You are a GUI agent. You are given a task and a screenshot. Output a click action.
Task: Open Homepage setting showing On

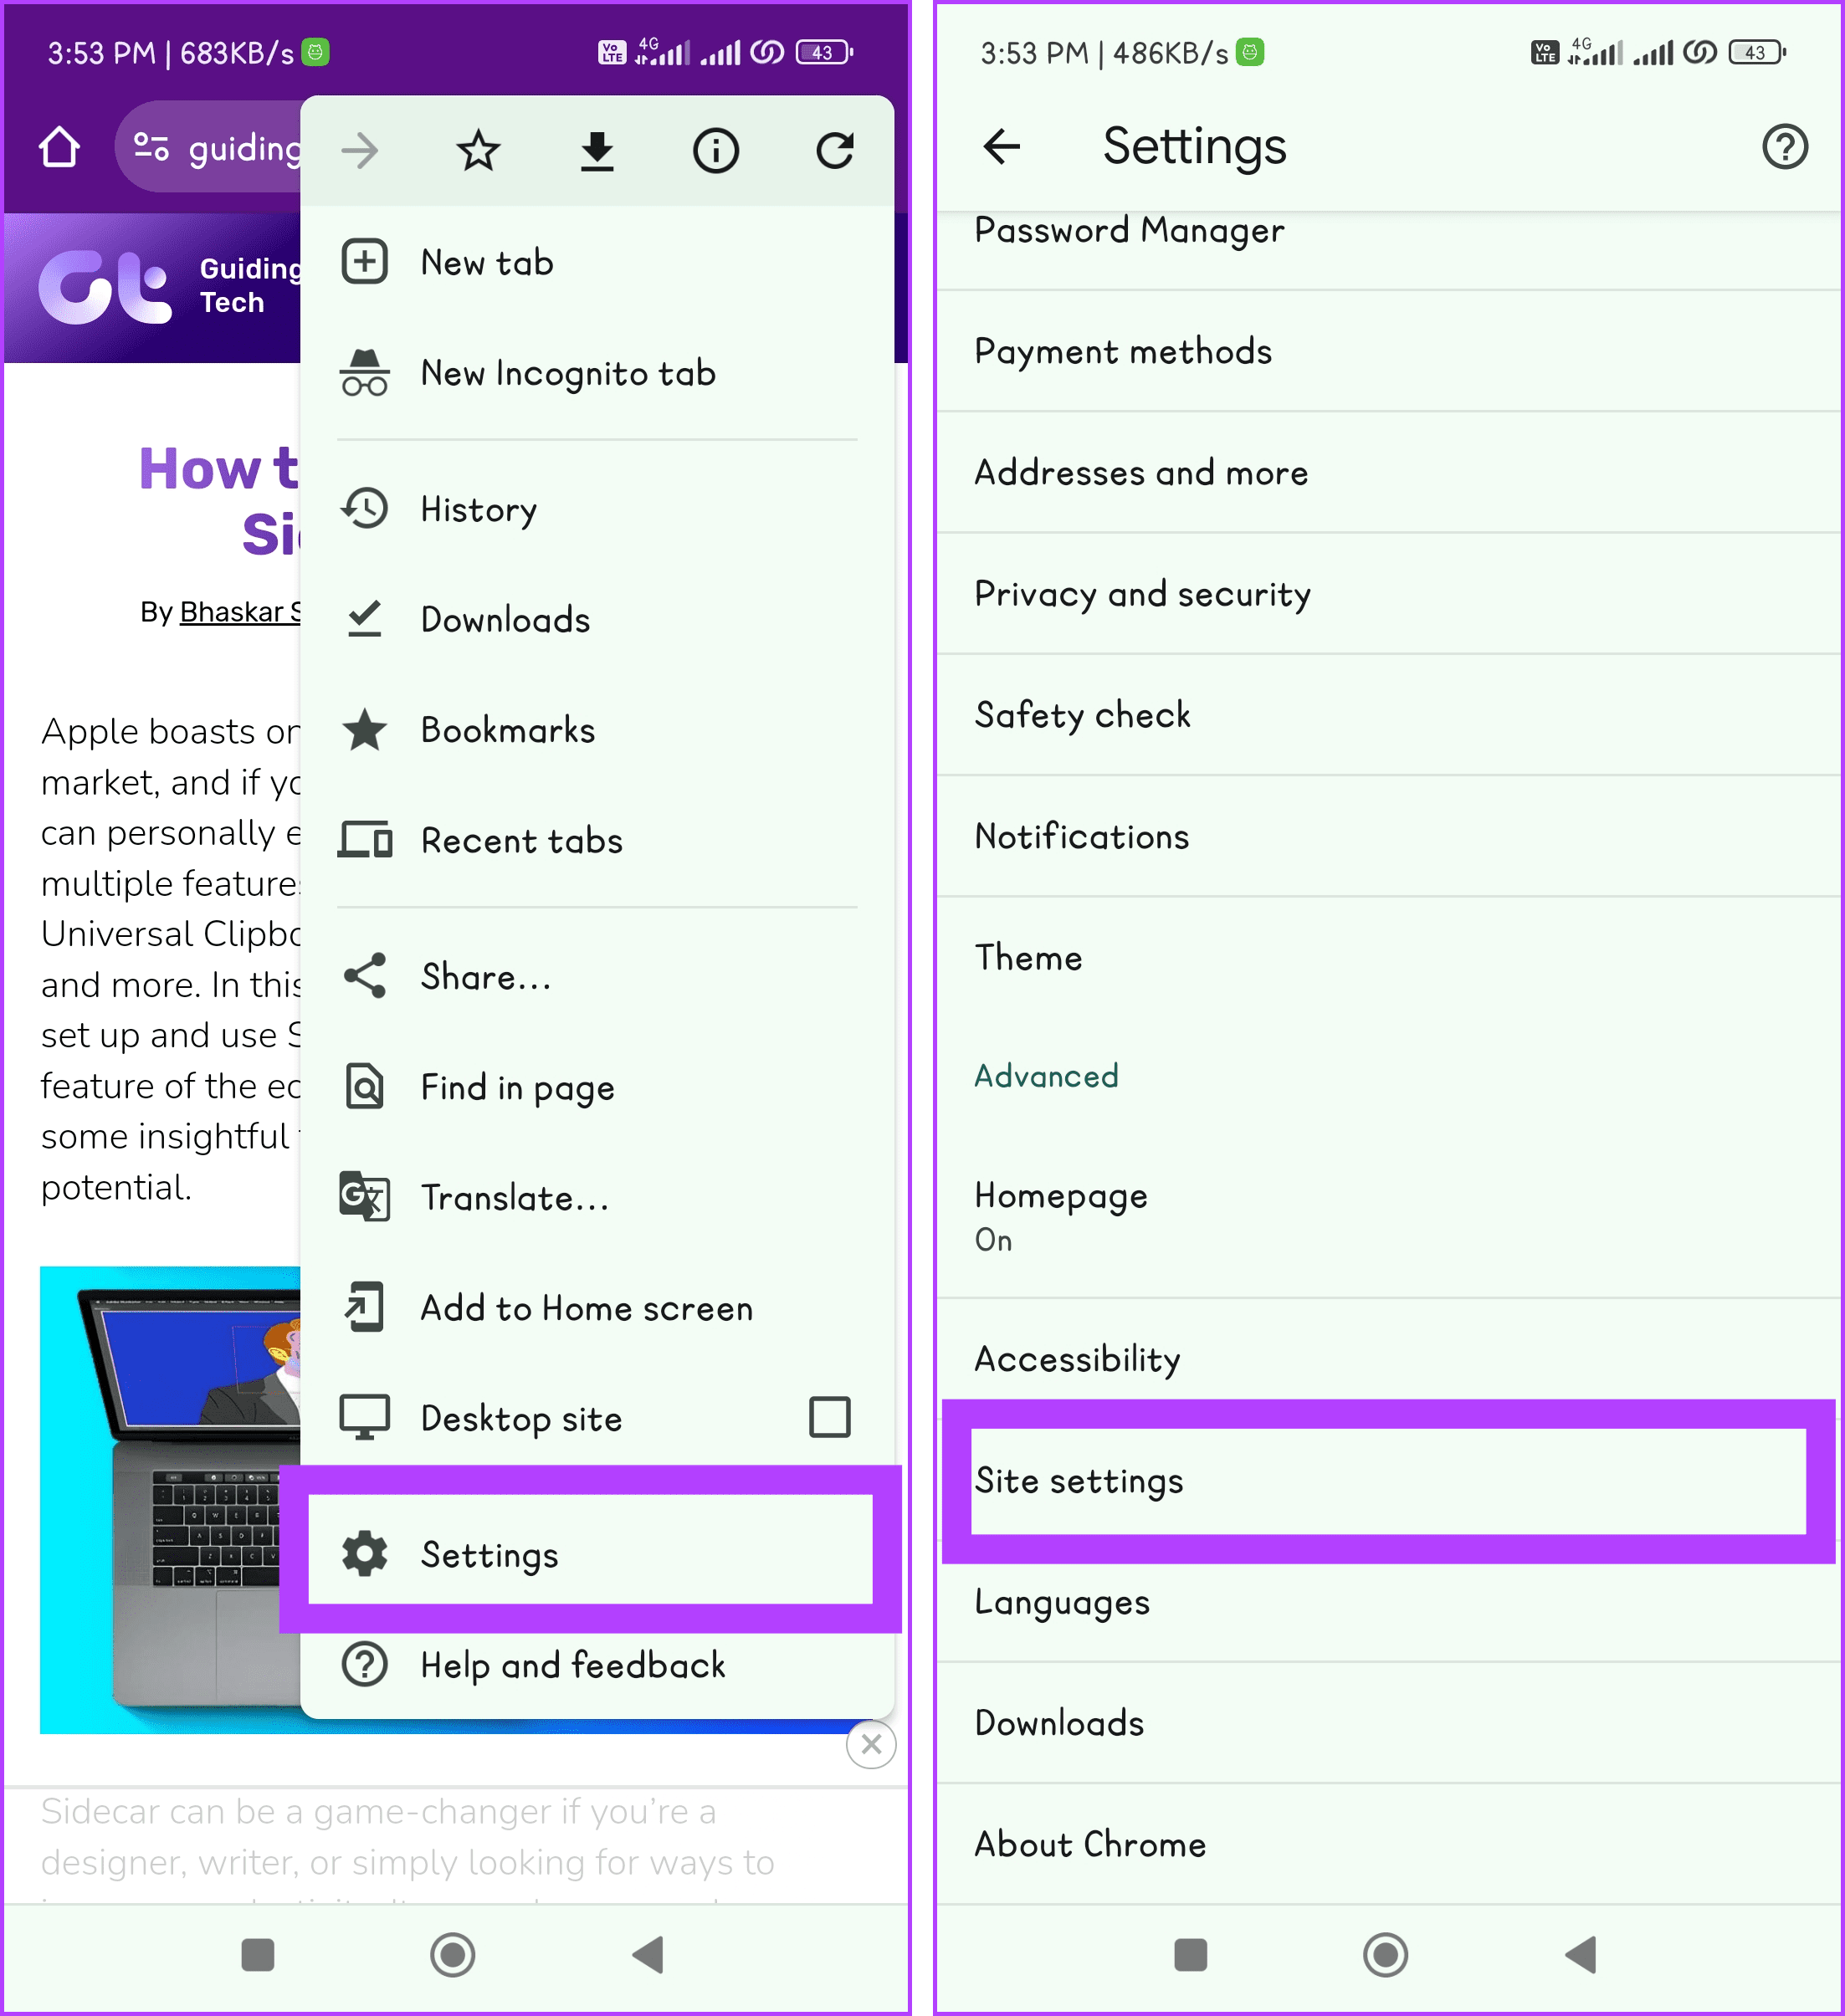1390,1217
